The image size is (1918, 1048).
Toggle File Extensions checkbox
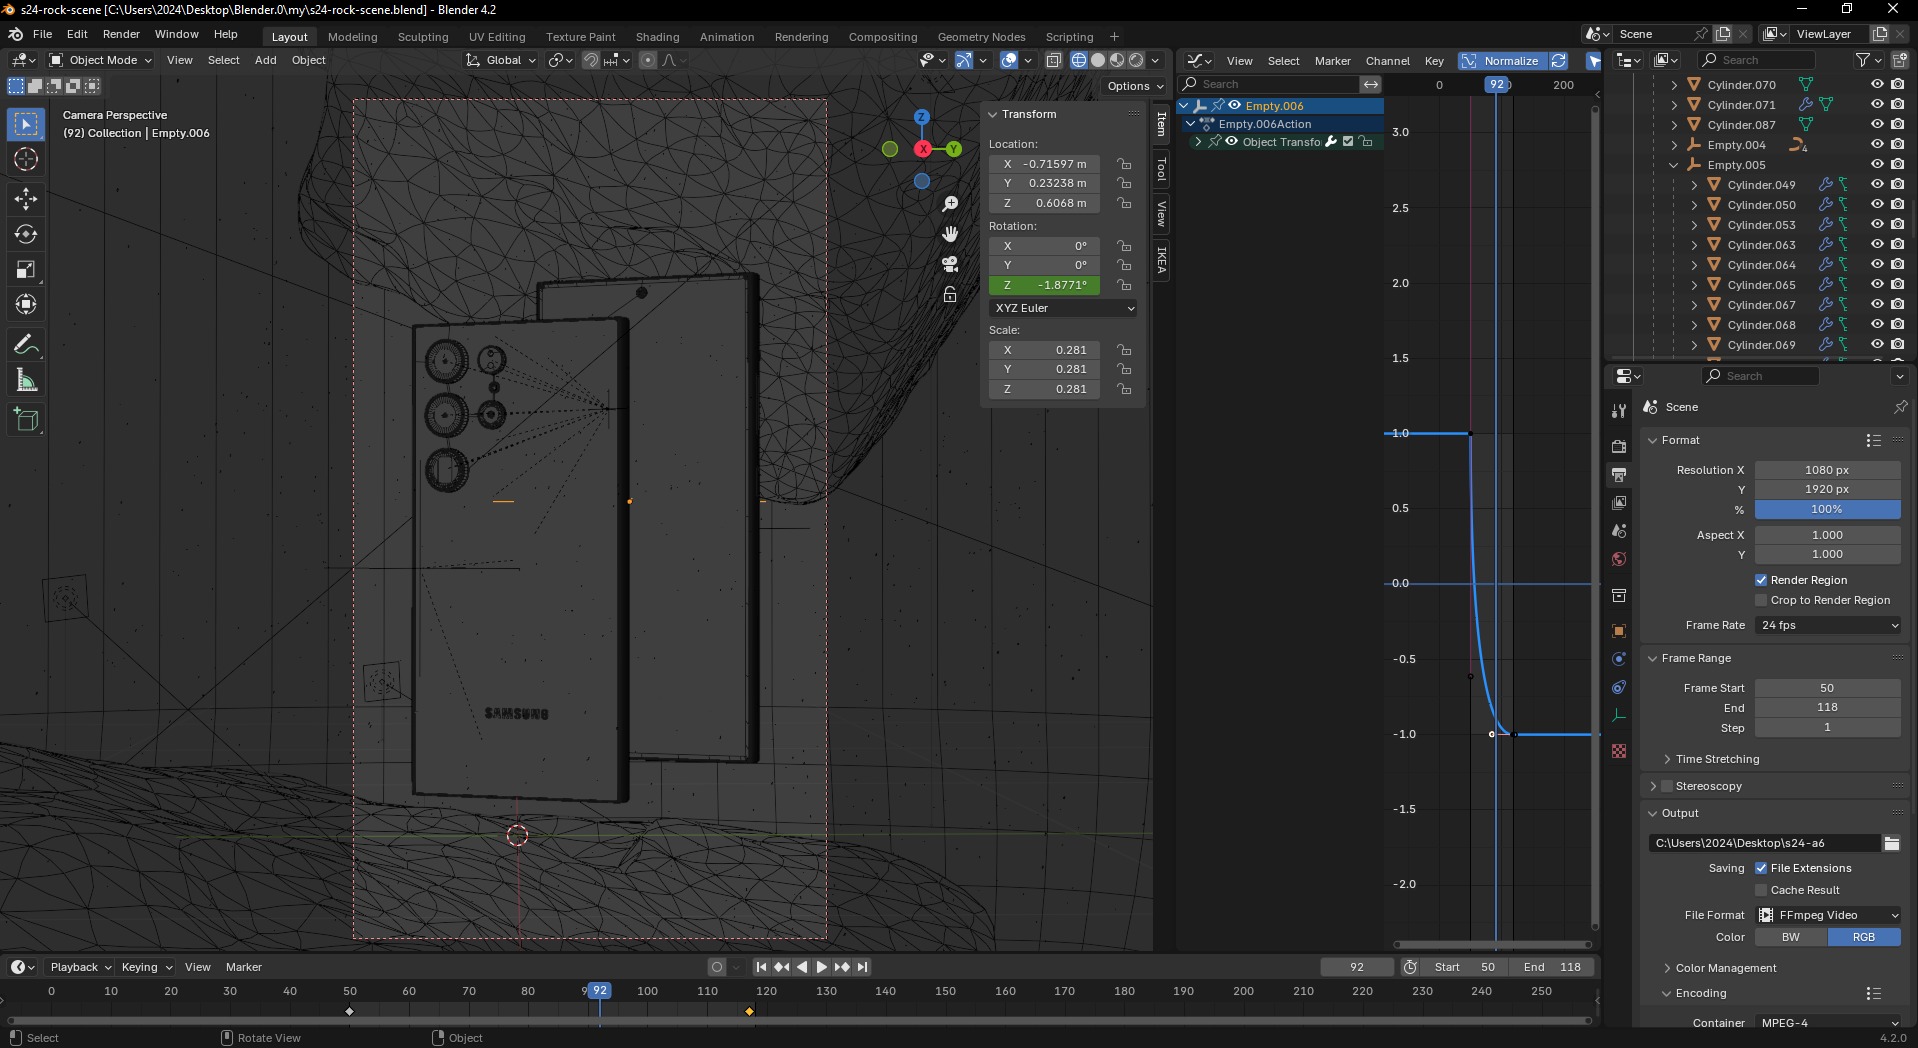tap(1761, 868)
